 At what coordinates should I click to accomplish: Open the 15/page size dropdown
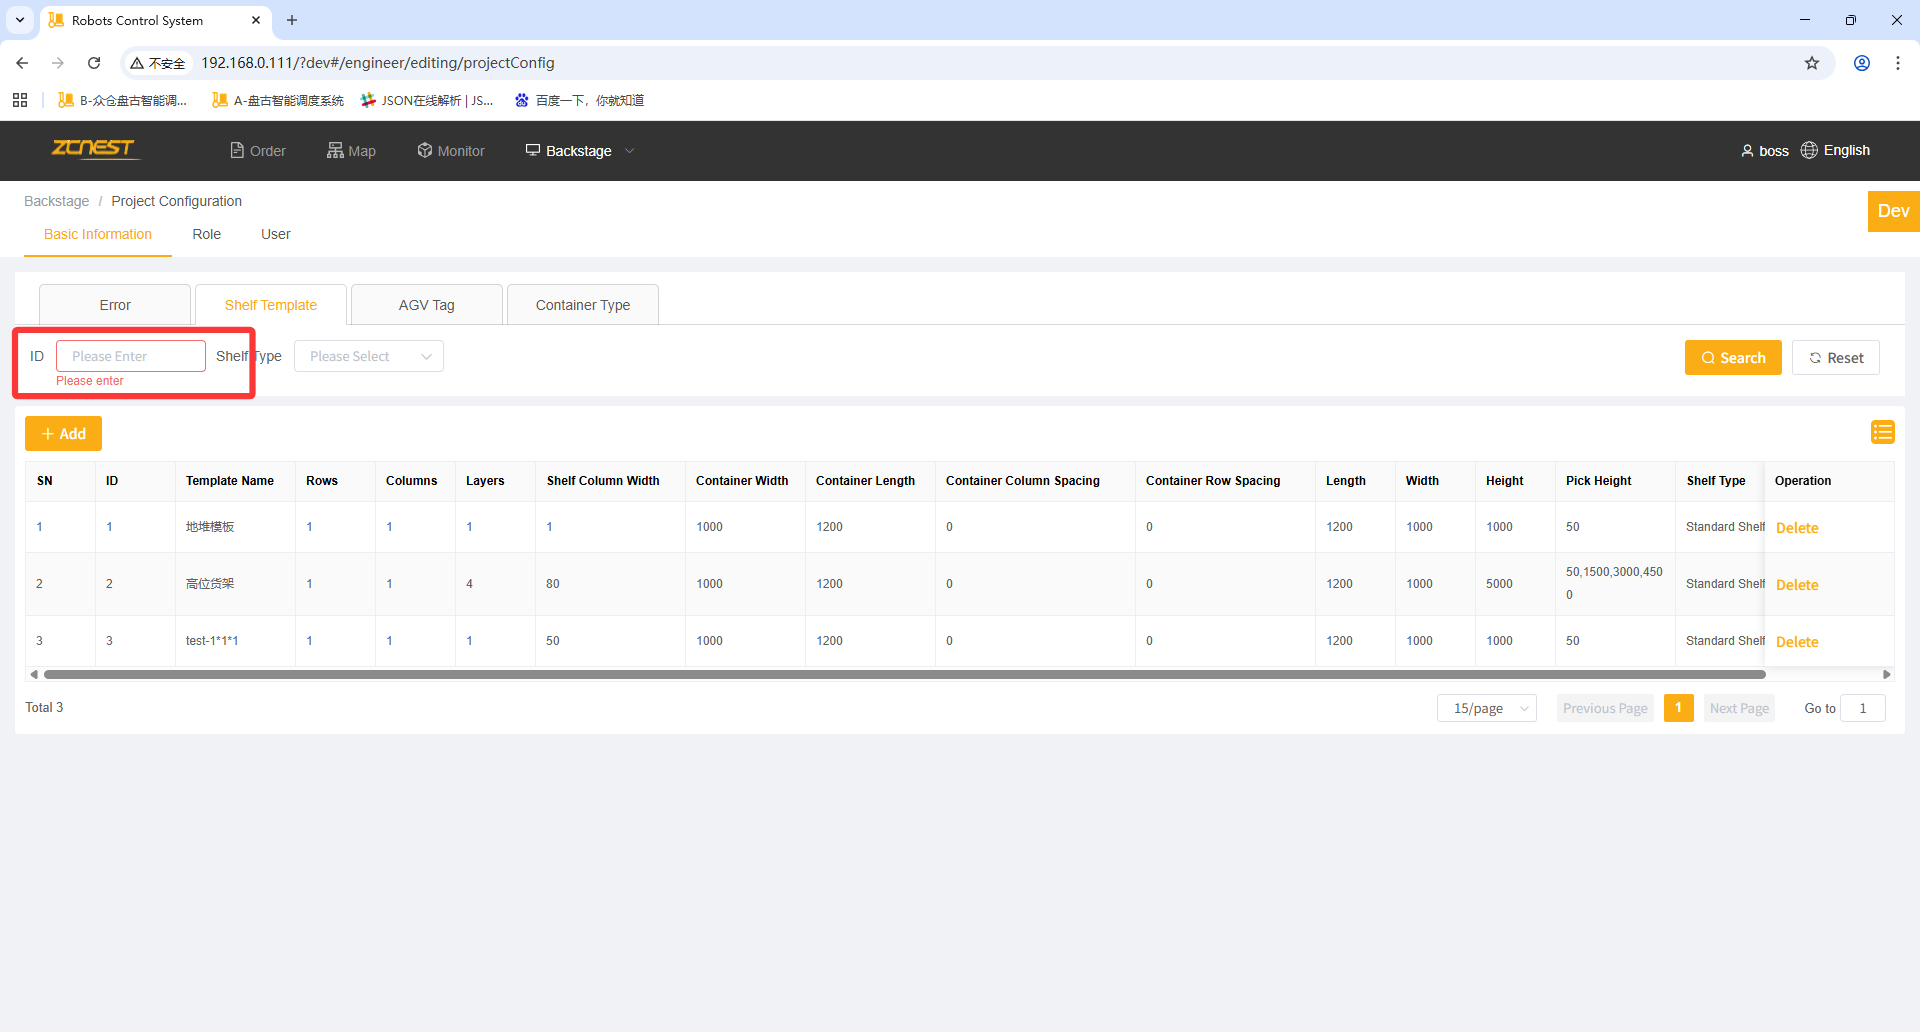click(x=1486, y=708)
